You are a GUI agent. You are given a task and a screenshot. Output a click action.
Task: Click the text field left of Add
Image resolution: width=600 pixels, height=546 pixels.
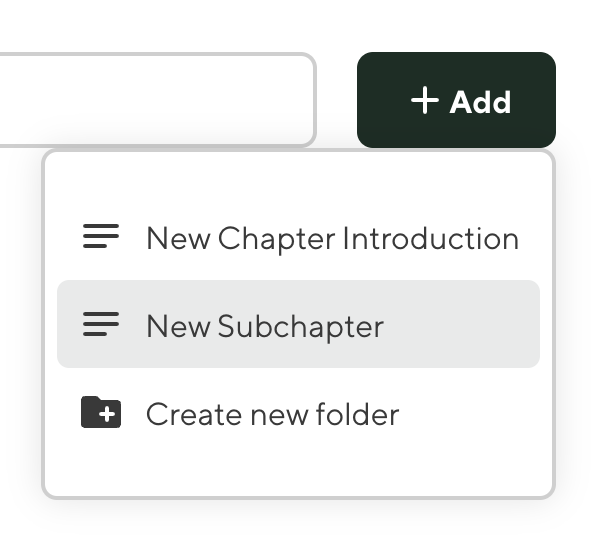tap(150, 100)
